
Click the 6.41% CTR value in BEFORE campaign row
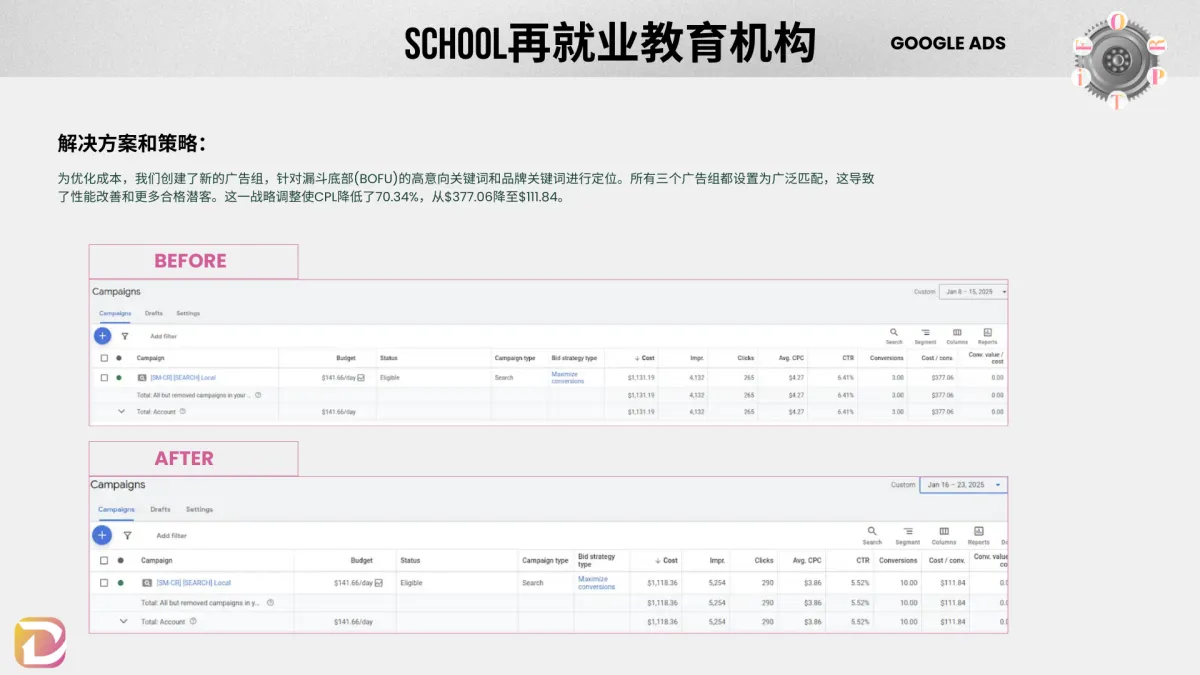point(844,378)
